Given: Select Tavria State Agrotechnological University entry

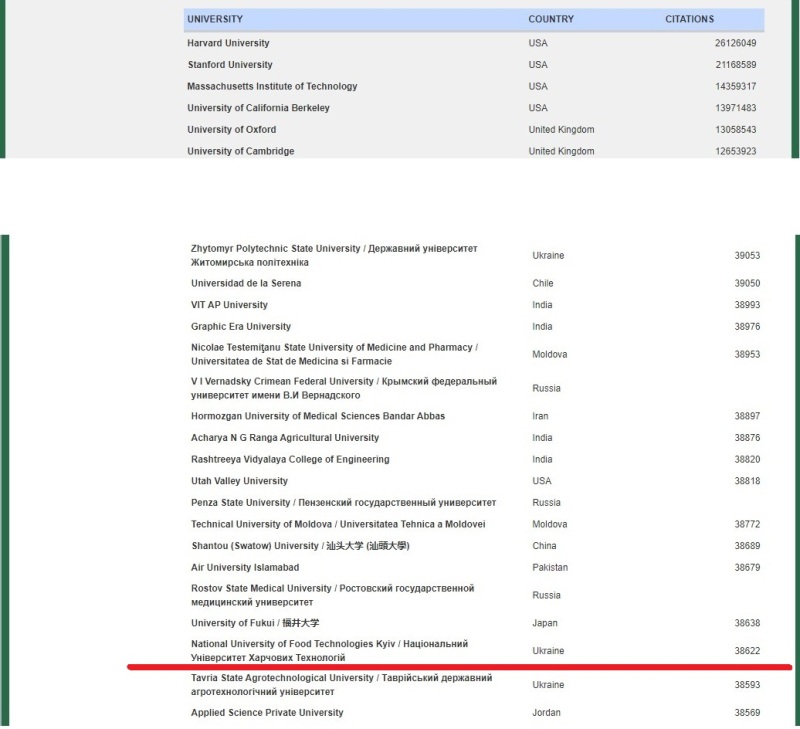Looking at the screenshot, I should [341, 685].
